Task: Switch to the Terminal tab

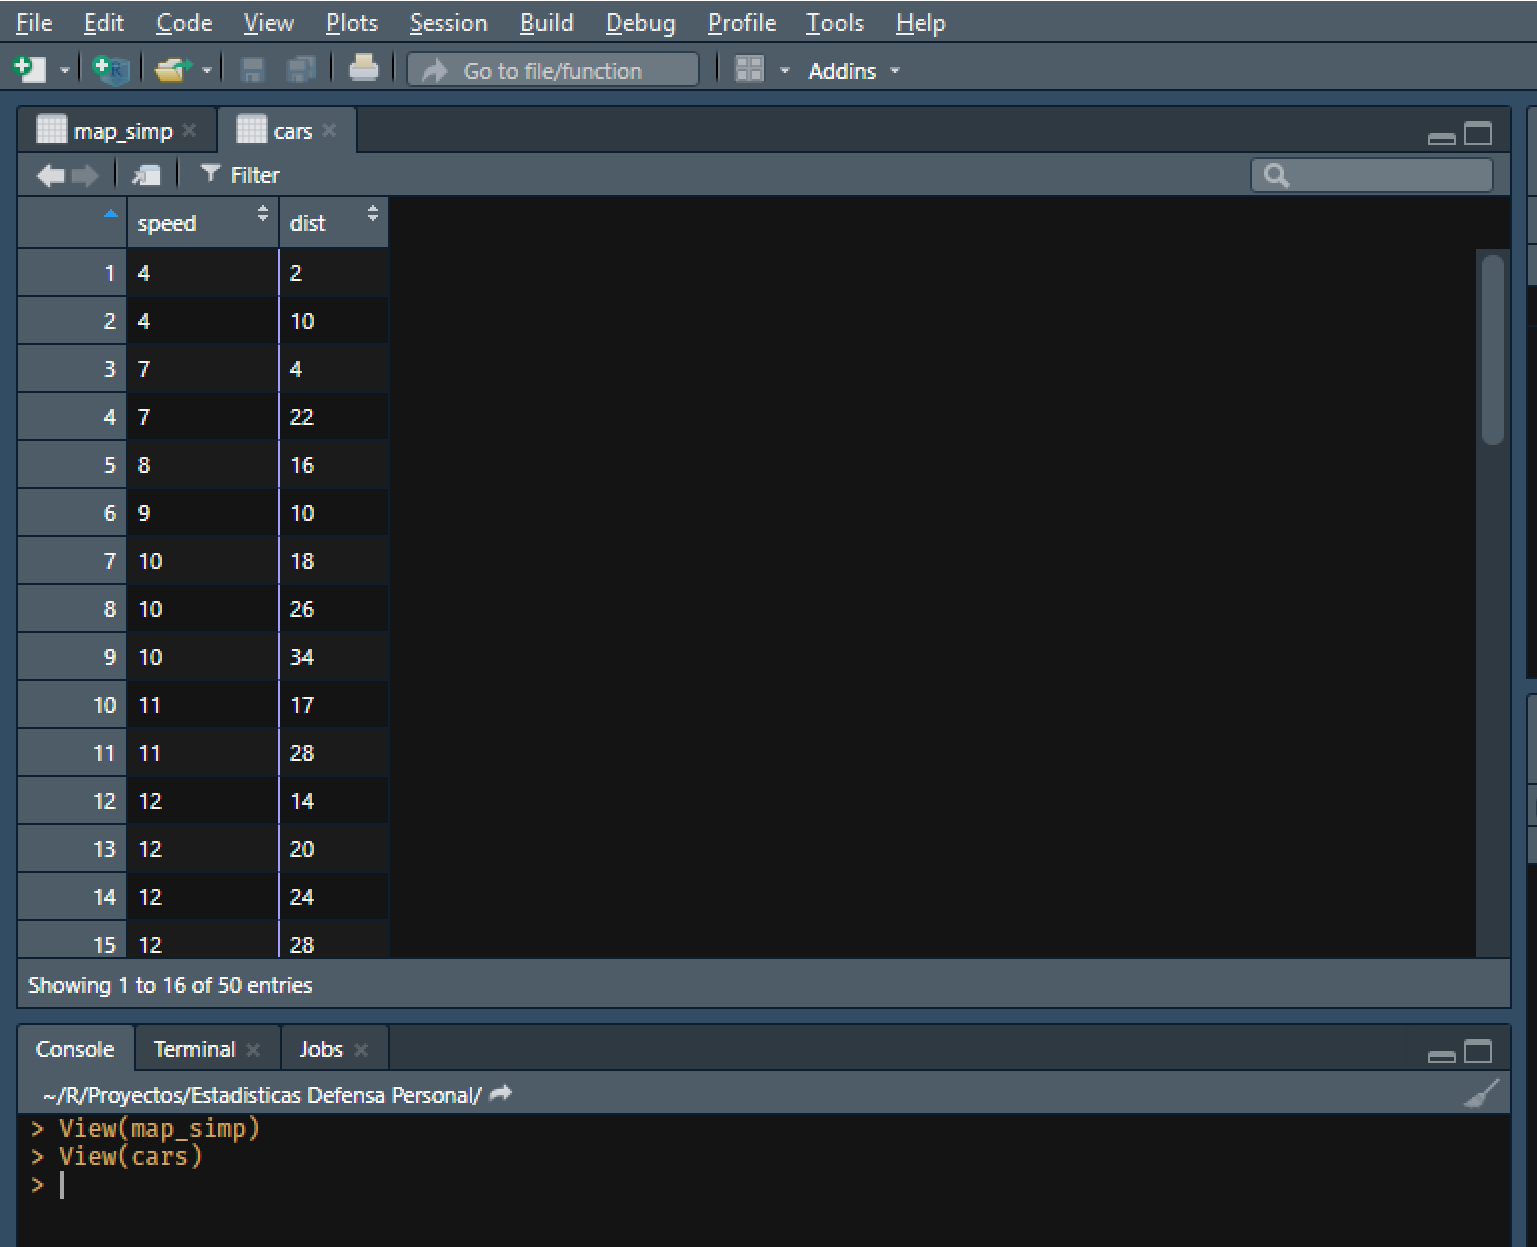Action: point(193,1049)
